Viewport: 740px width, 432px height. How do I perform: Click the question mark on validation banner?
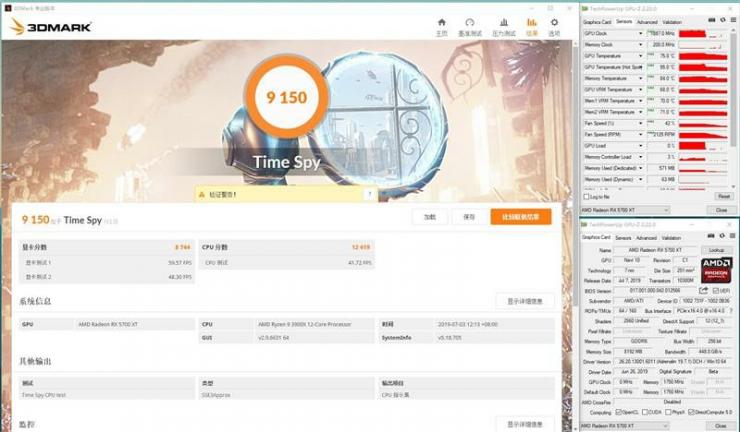click(x=370, y=194)
